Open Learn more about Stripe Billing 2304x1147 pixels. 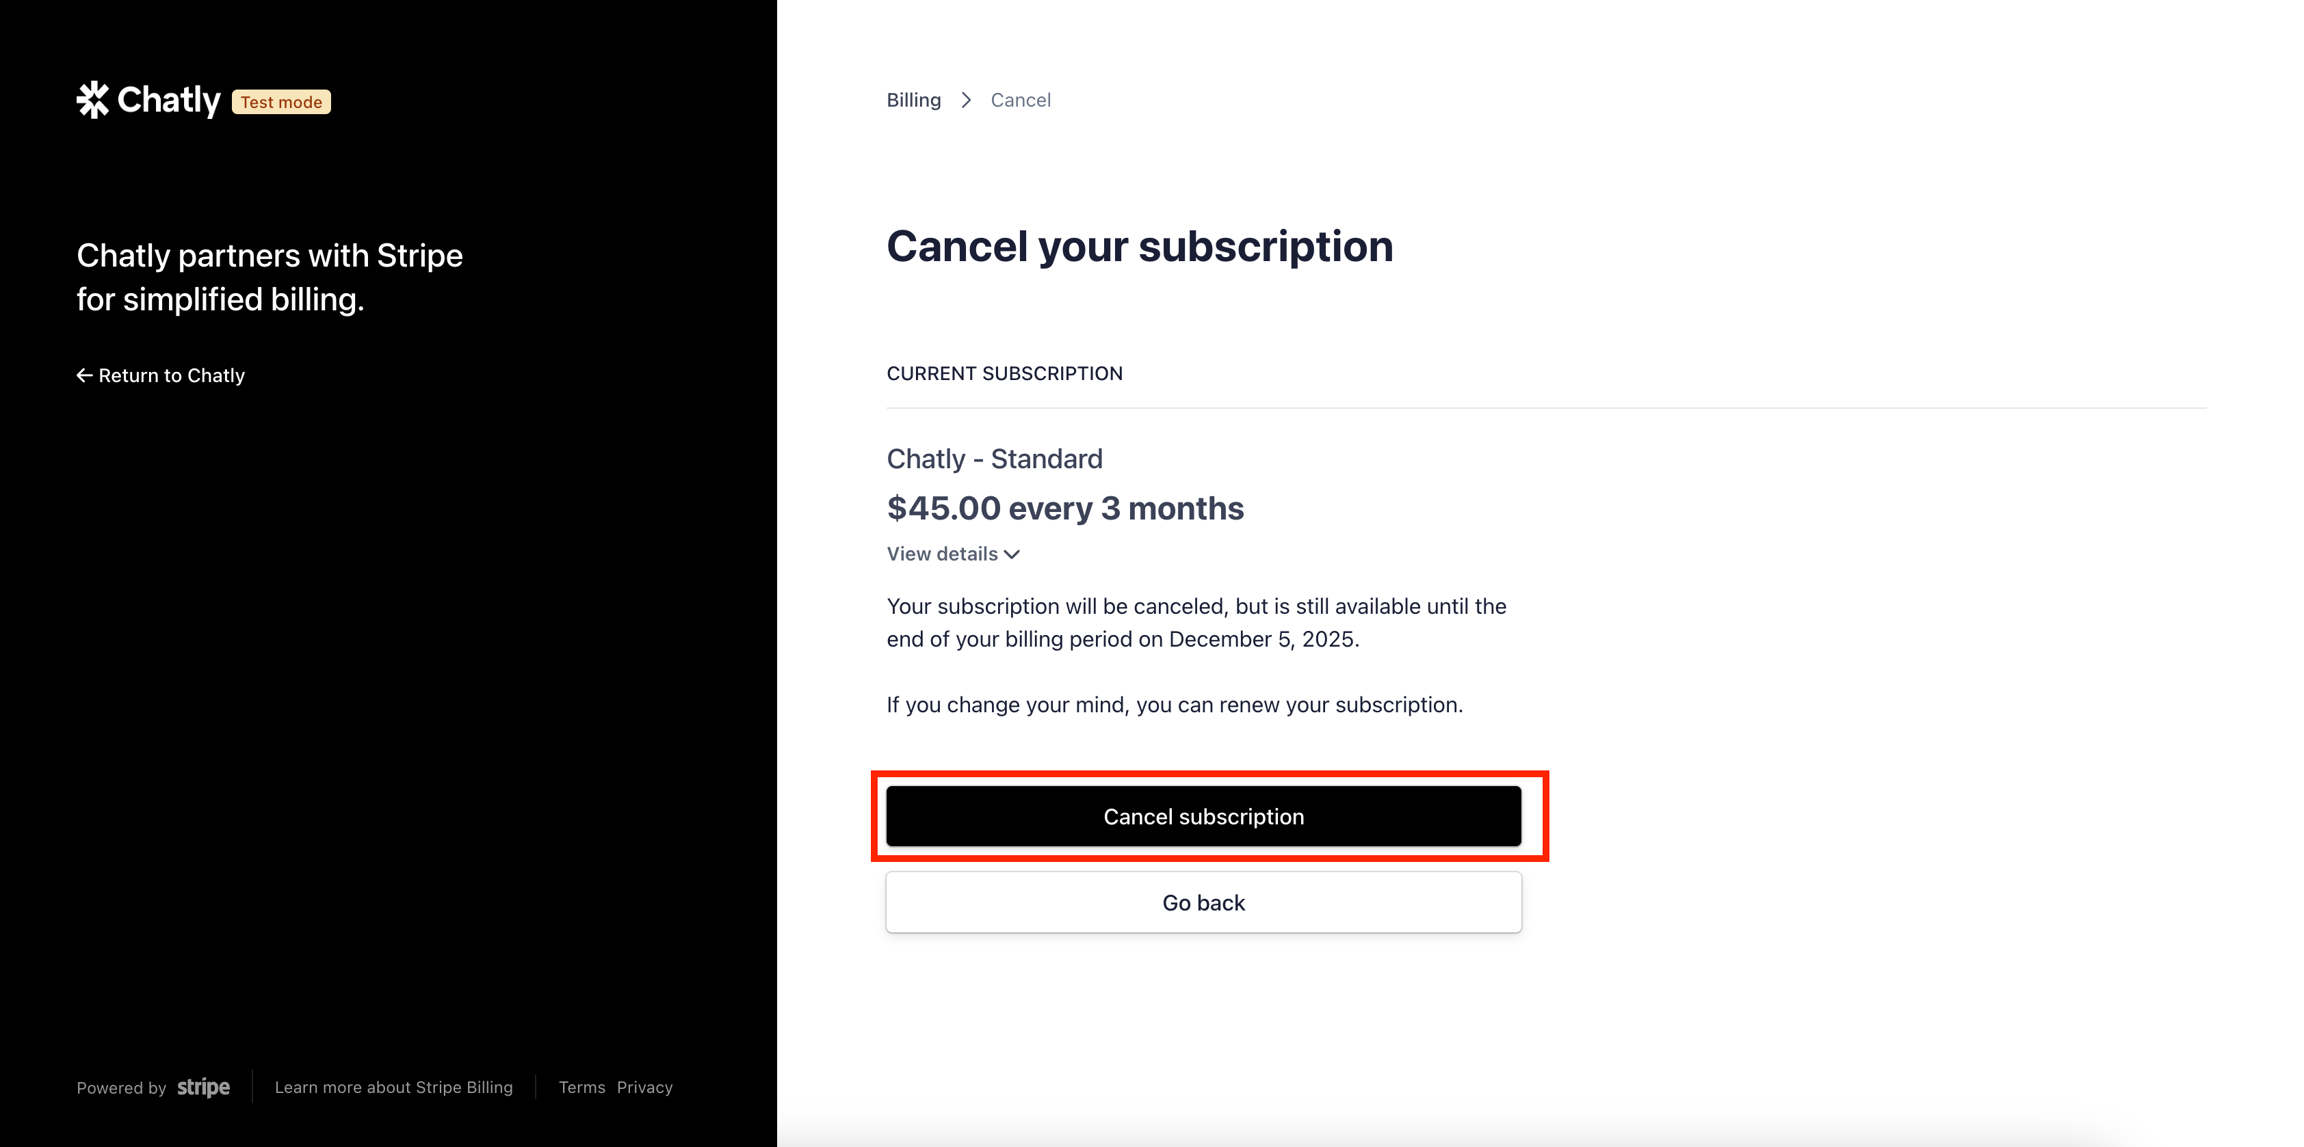tap(393, 1087)
